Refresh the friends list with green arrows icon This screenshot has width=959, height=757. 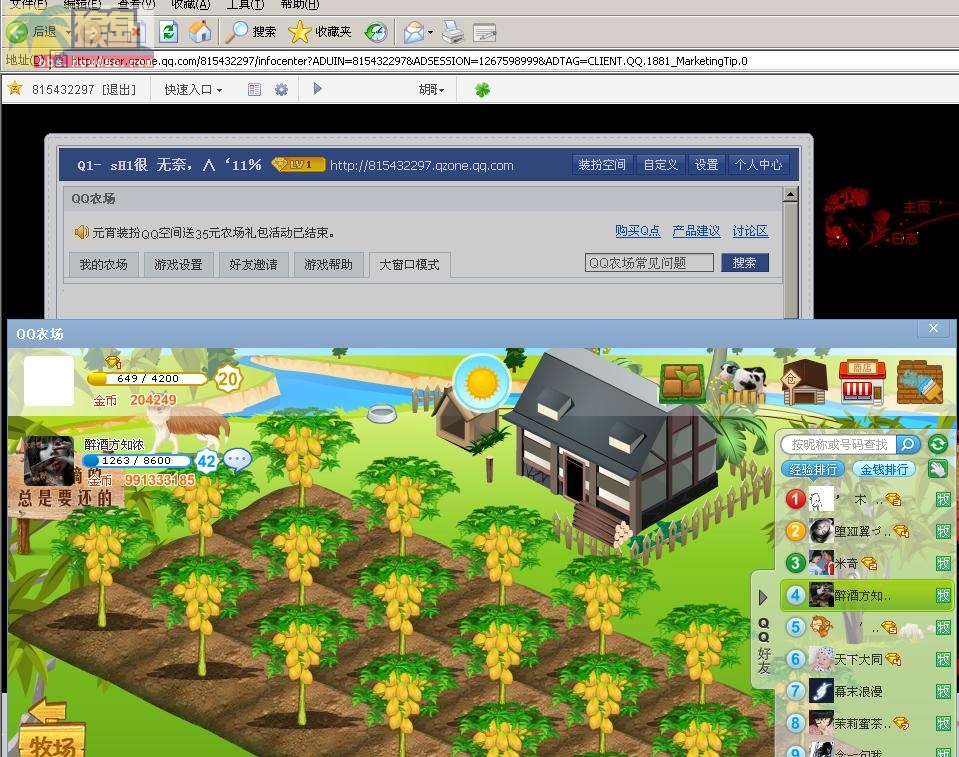pos(938,444)
